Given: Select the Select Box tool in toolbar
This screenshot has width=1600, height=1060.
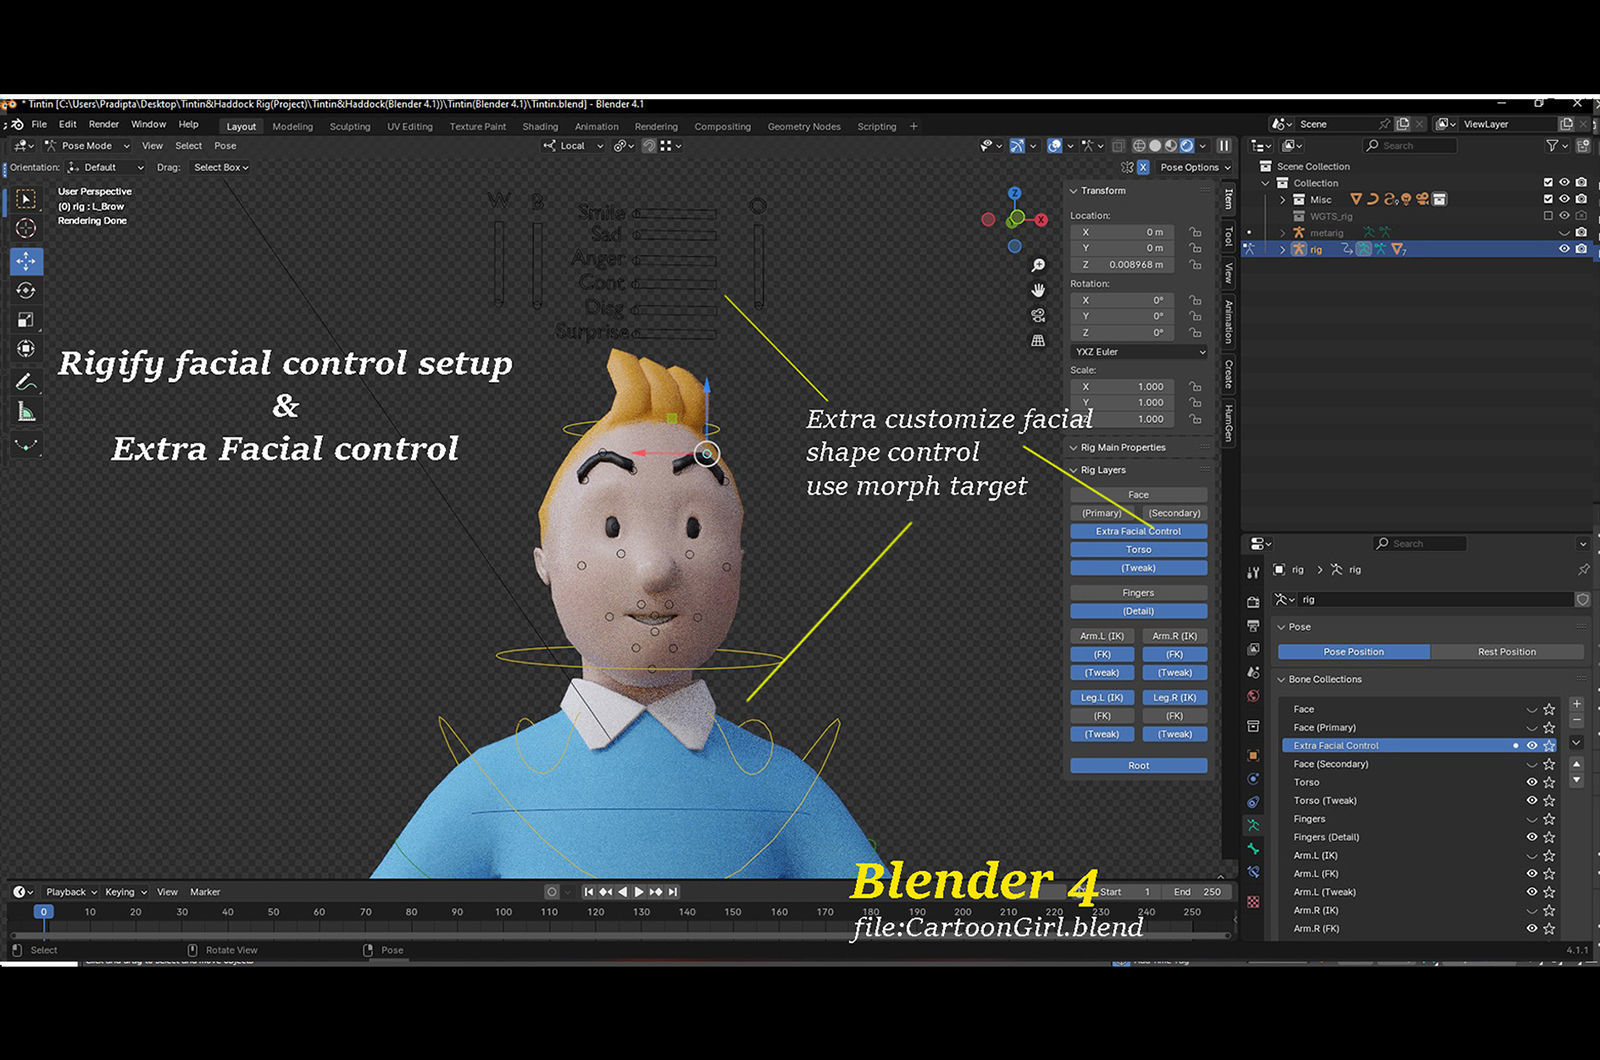Looking at the screenshot, I should click(26, 199).
